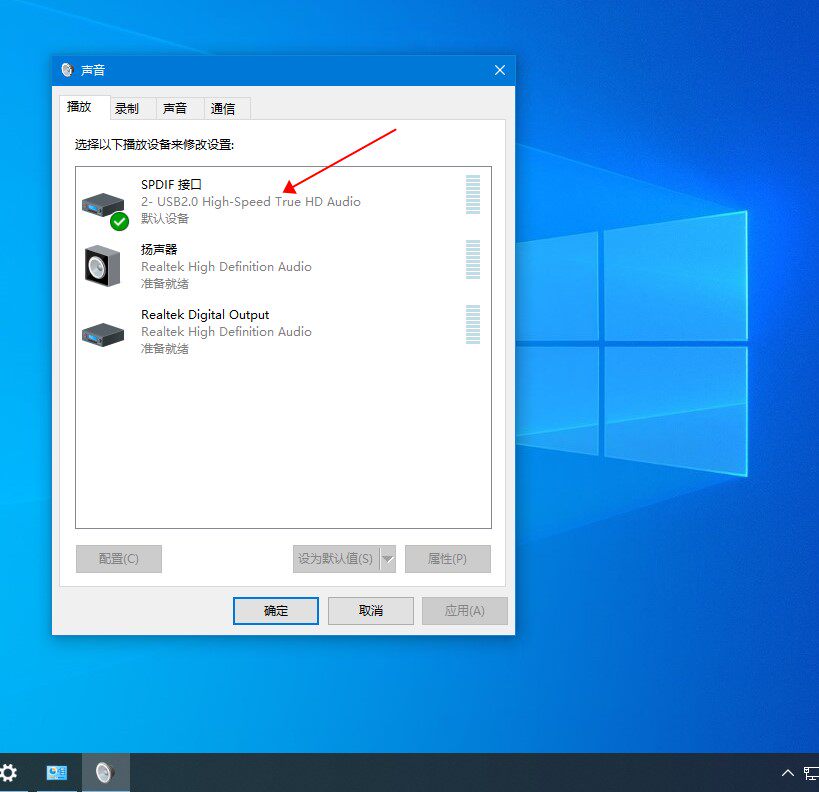819x792 pixels.
Task: Select the 扬声器 device name
Action: click(159, 249)
